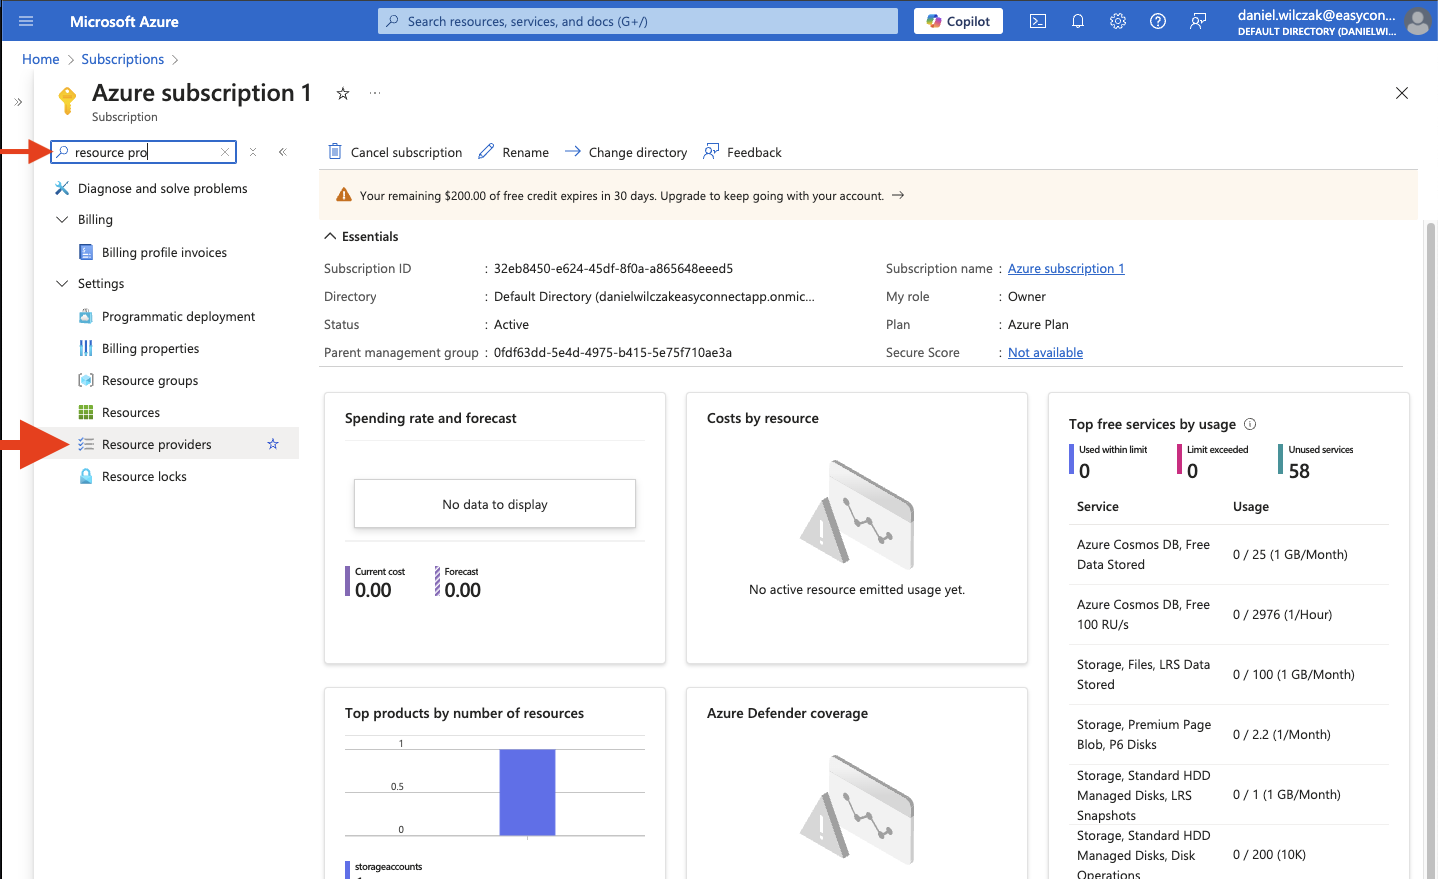Collapse the Settings section

click(x=62, y=283)
